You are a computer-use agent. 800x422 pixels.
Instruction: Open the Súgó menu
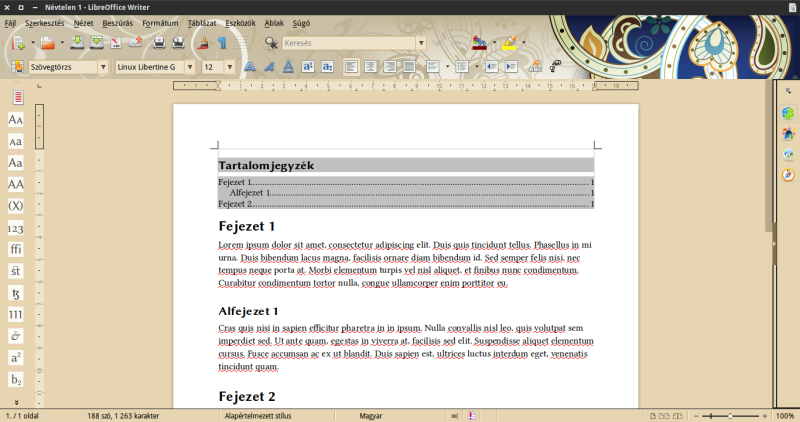click(x=301, y=23)
